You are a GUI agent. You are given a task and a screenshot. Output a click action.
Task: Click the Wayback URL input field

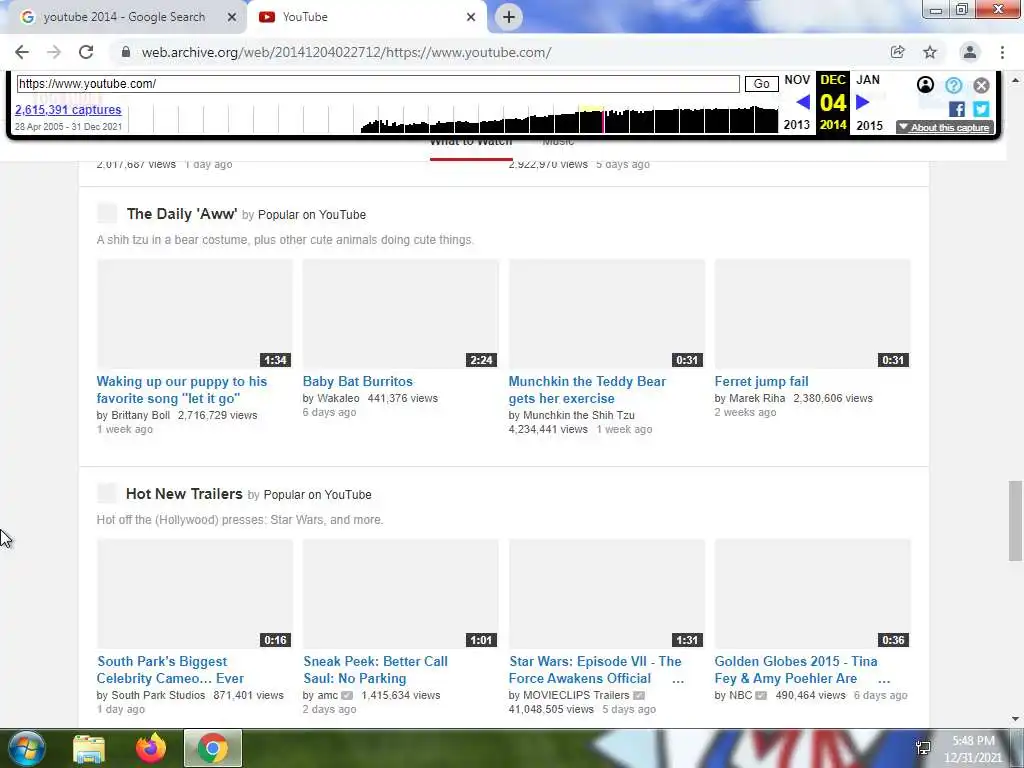tap(378, 84)
